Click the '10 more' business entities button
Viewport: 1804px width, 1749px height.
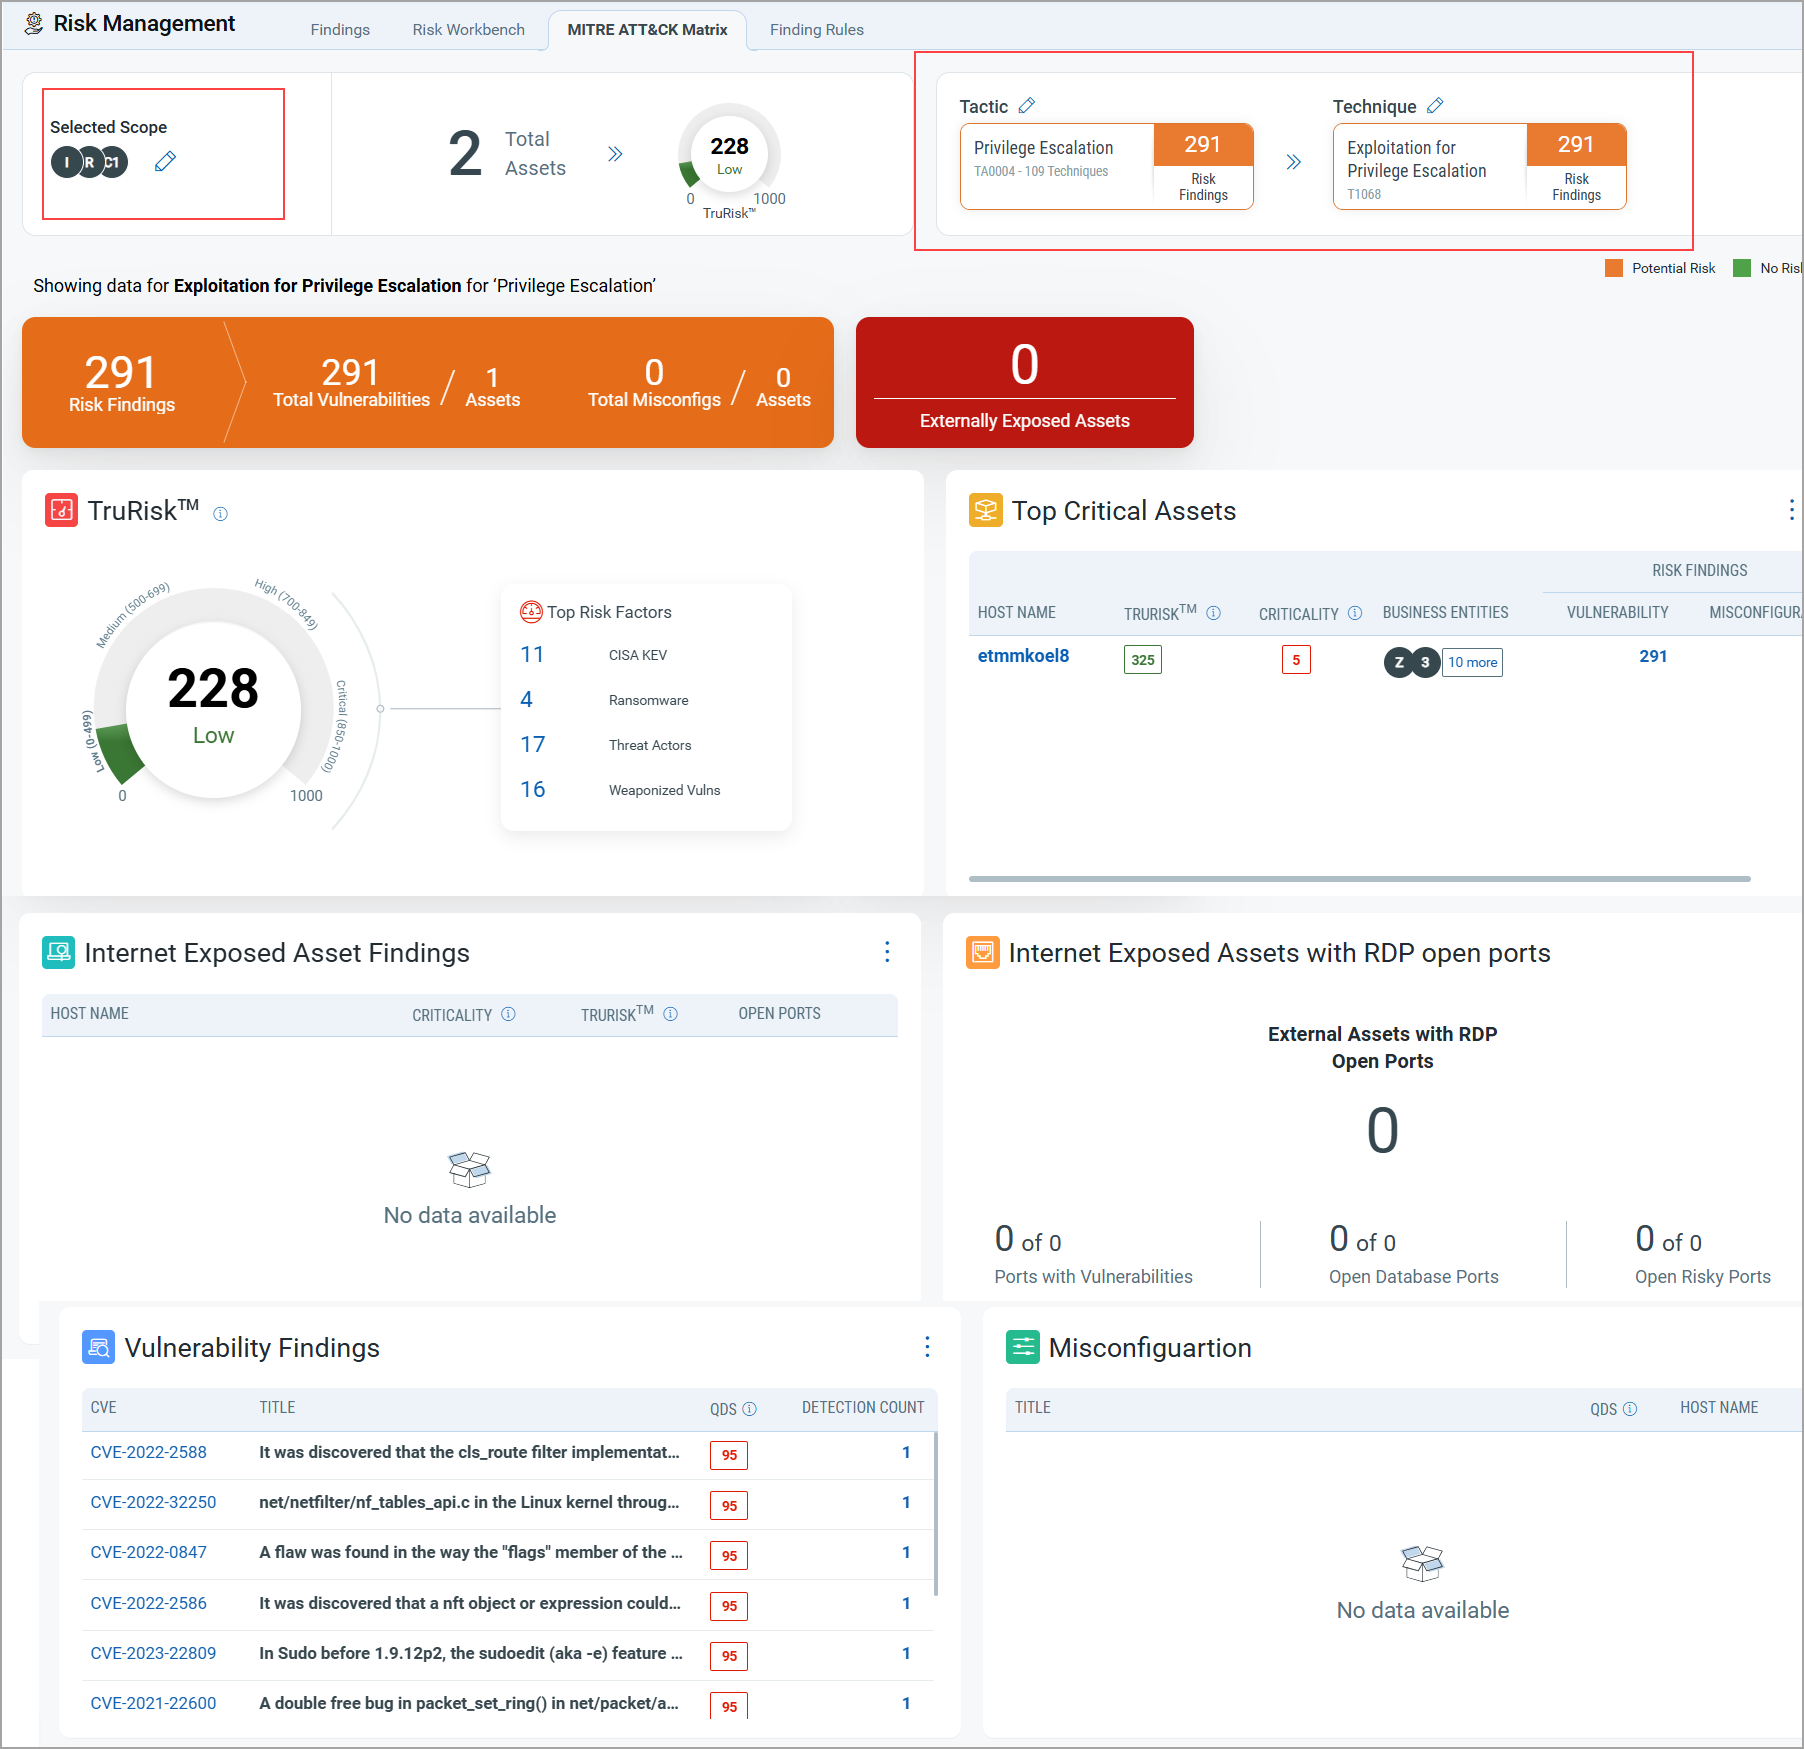click(x=1472, y=662)
